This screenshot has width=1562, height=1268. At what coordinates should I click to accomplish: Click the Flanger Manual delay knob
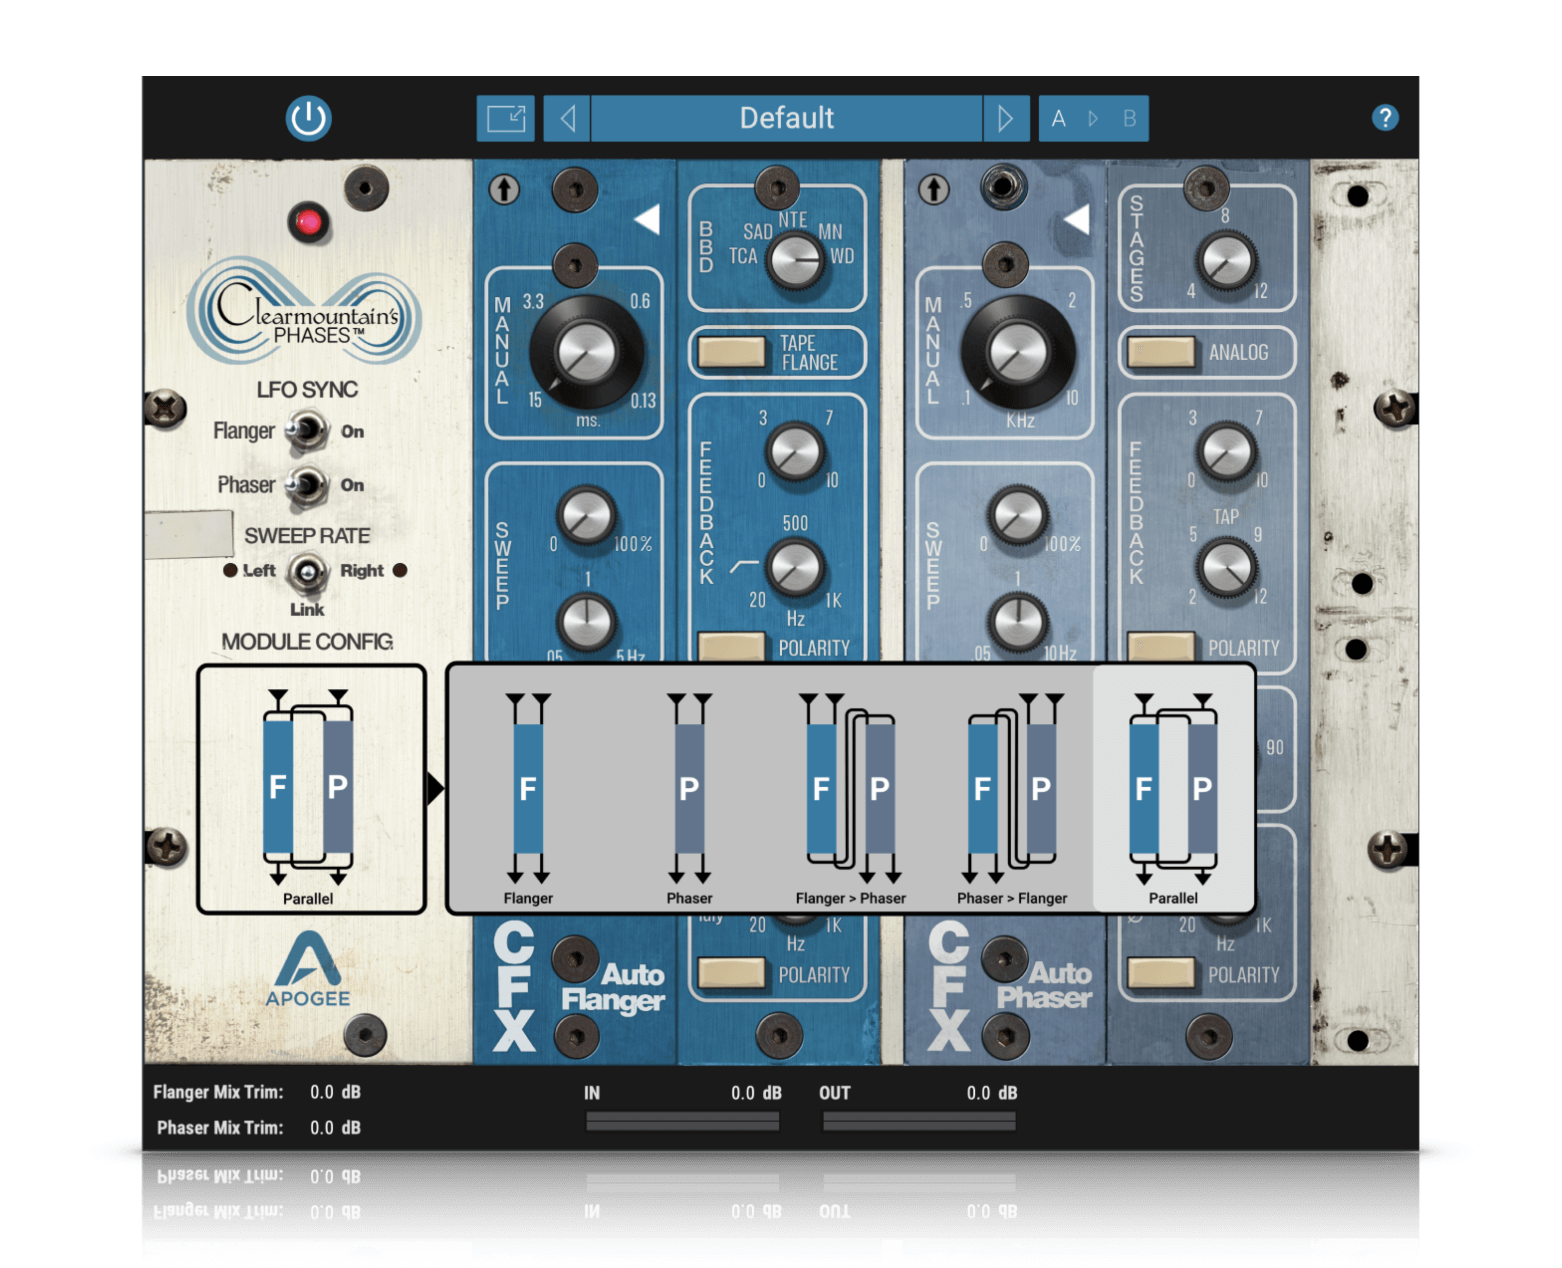tap(587, 353)
